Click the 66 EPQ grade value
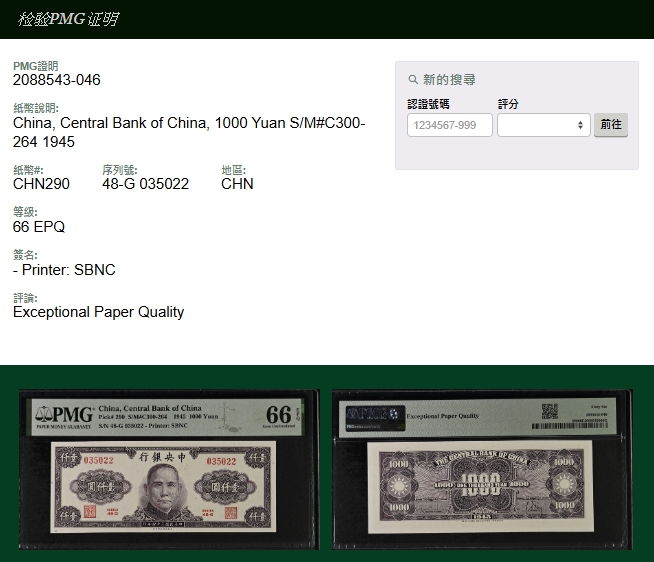This screenshot has height=562, width=654. click(x=39, y=227)
